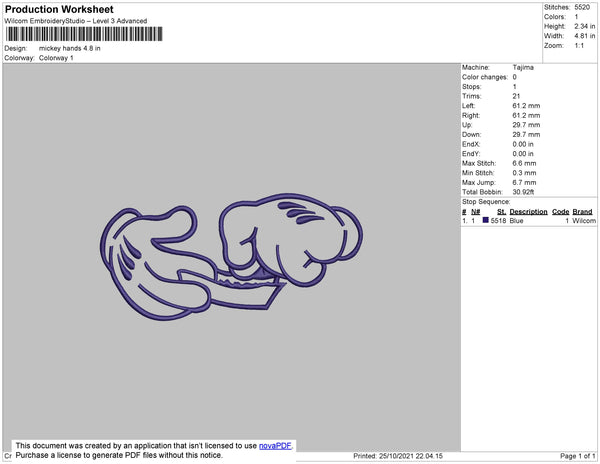Click the 'Stop Sequence:' heading
Image resolution: width=600 pixels, height=464 pixels.
pos(486,202)
